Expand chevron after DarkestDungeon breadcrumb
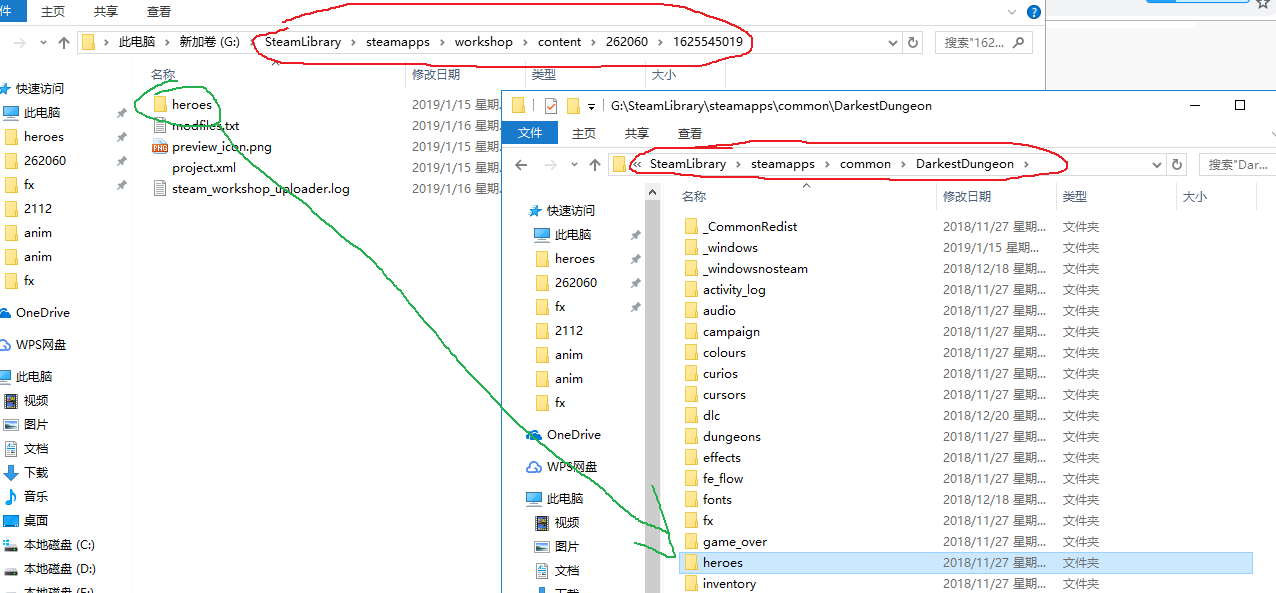Viewport: 1276px width, 593px height. tap(1026, 165)
